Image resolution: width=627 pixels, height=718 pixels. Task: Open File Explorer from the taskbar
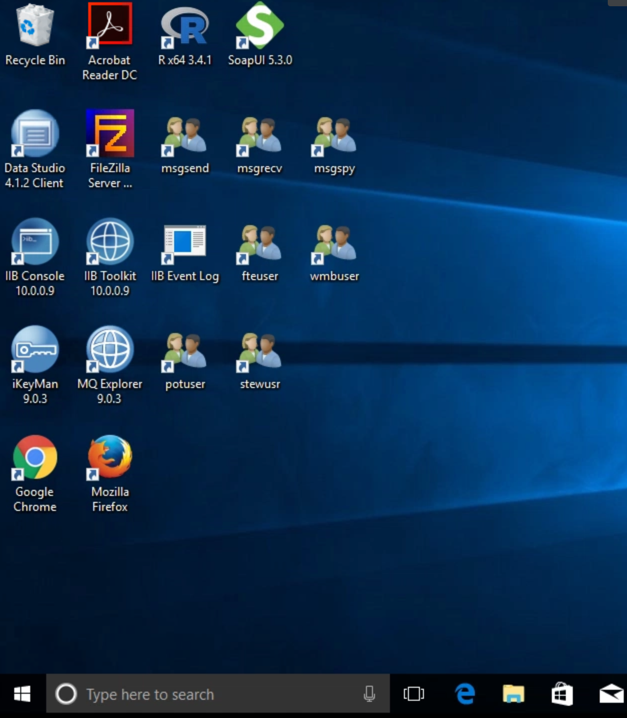click(x=513, y=695)
